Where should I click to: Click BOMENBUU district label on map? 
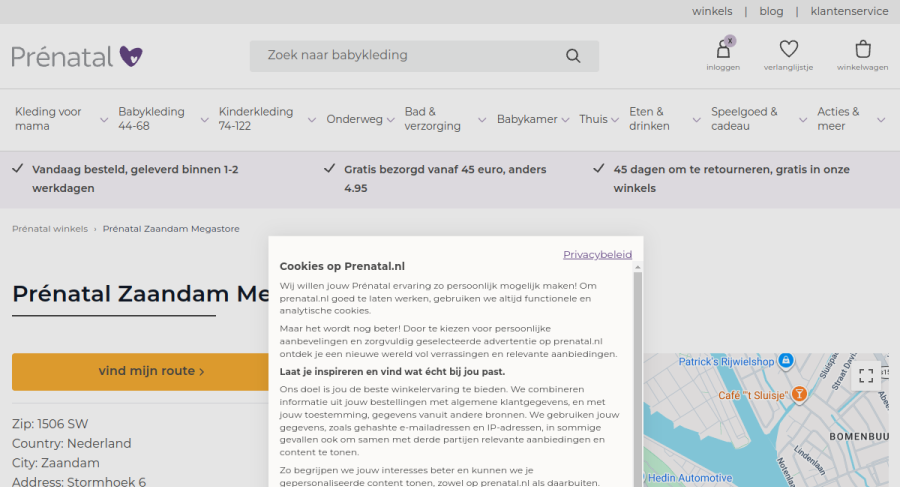click(859, 436)
